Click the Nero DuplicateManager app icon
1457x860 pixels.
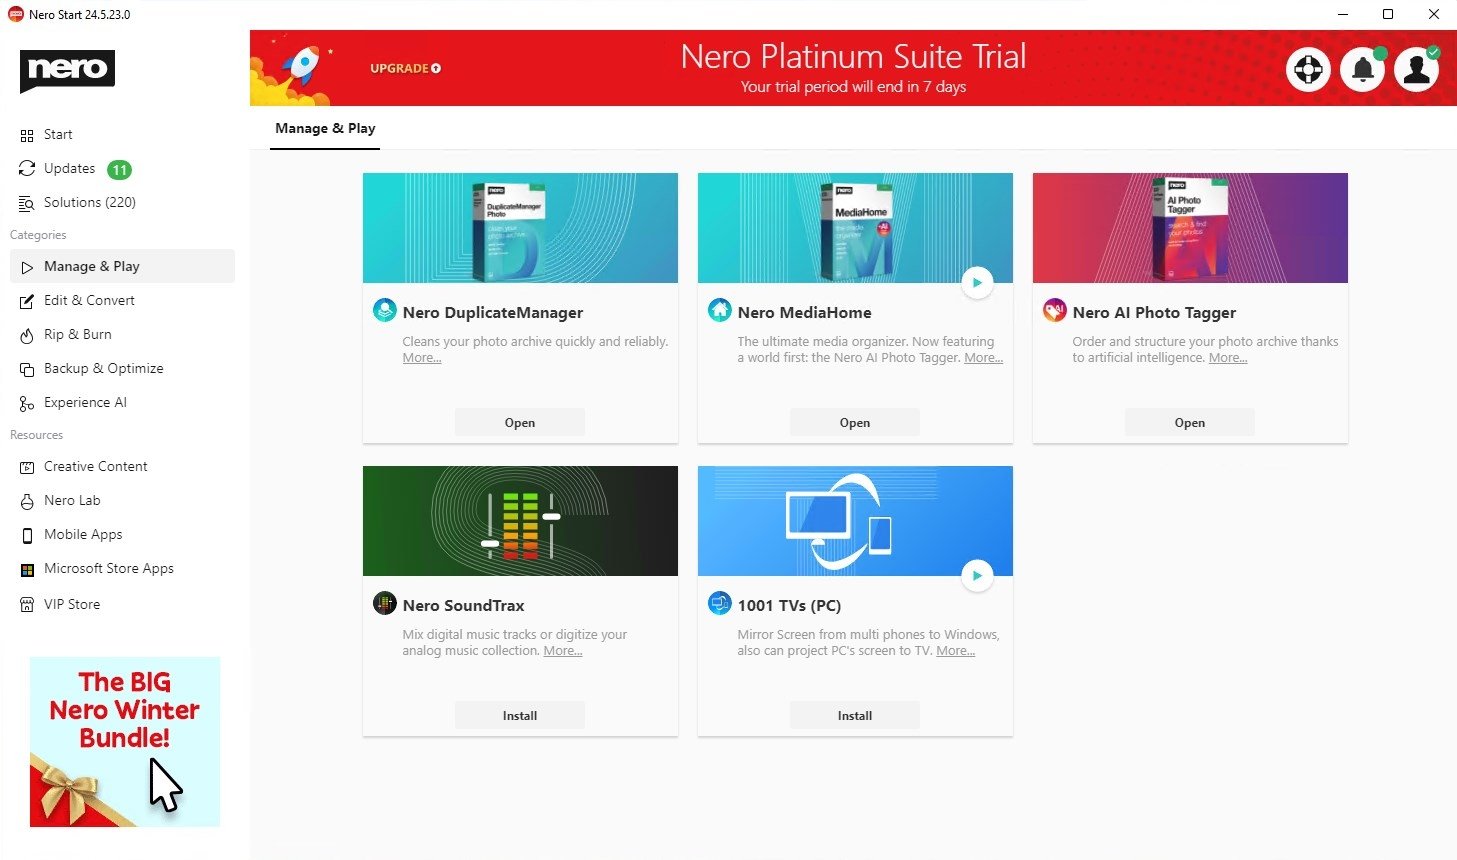click(x=385, y=310)
